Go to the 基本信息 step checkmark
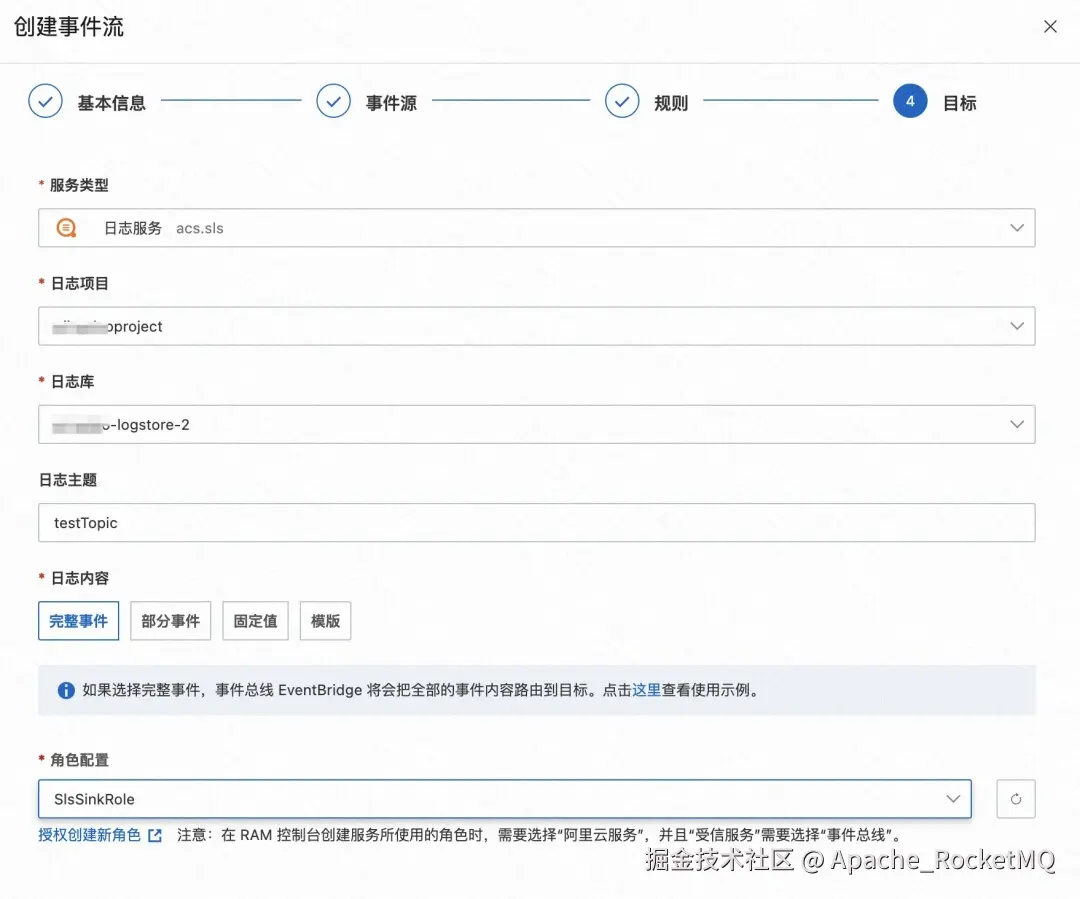The width and height of the screenshot is (1080, 899). tap(45, 101)
